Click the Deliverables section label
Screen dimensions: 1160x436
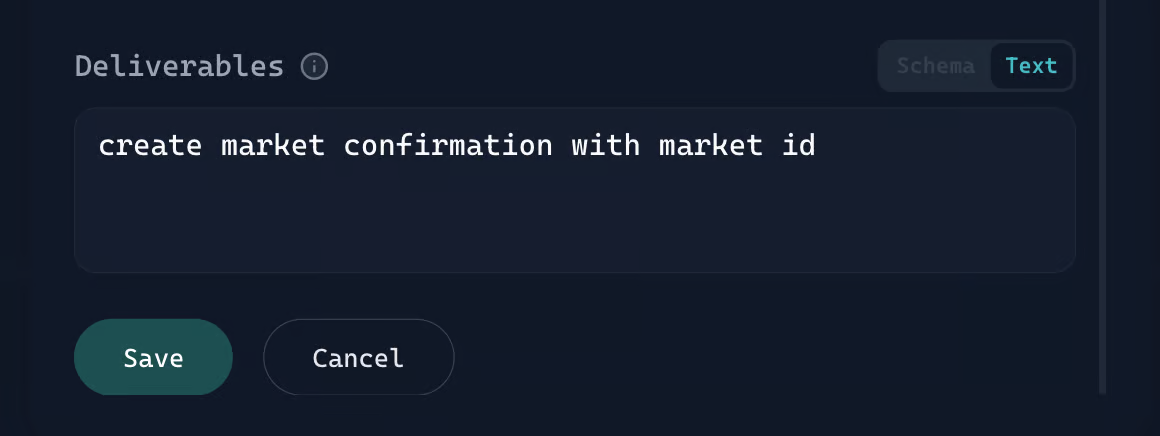tap(179, 67)
